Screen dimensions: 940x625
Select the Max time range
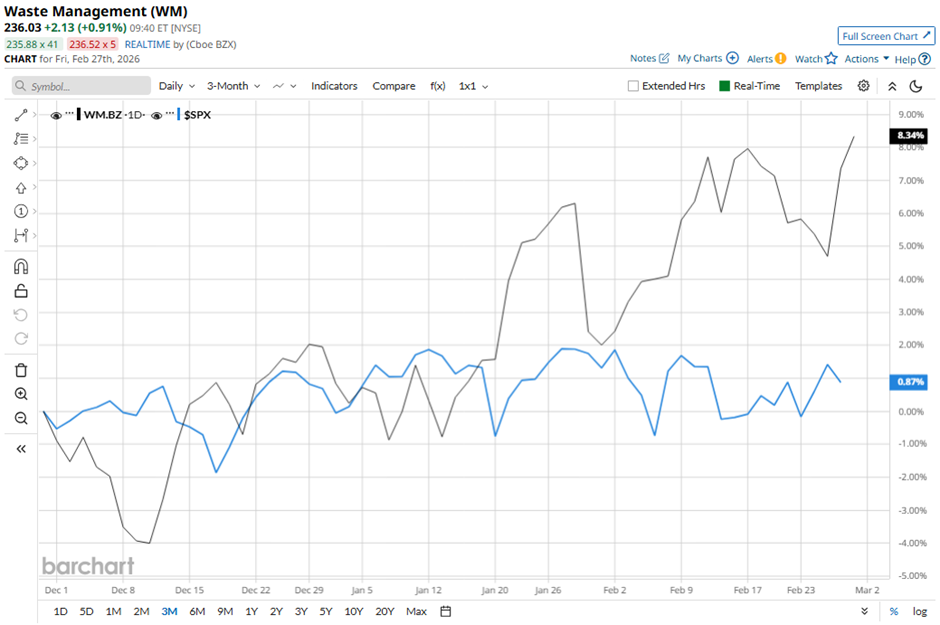click(x=416, y=611)
